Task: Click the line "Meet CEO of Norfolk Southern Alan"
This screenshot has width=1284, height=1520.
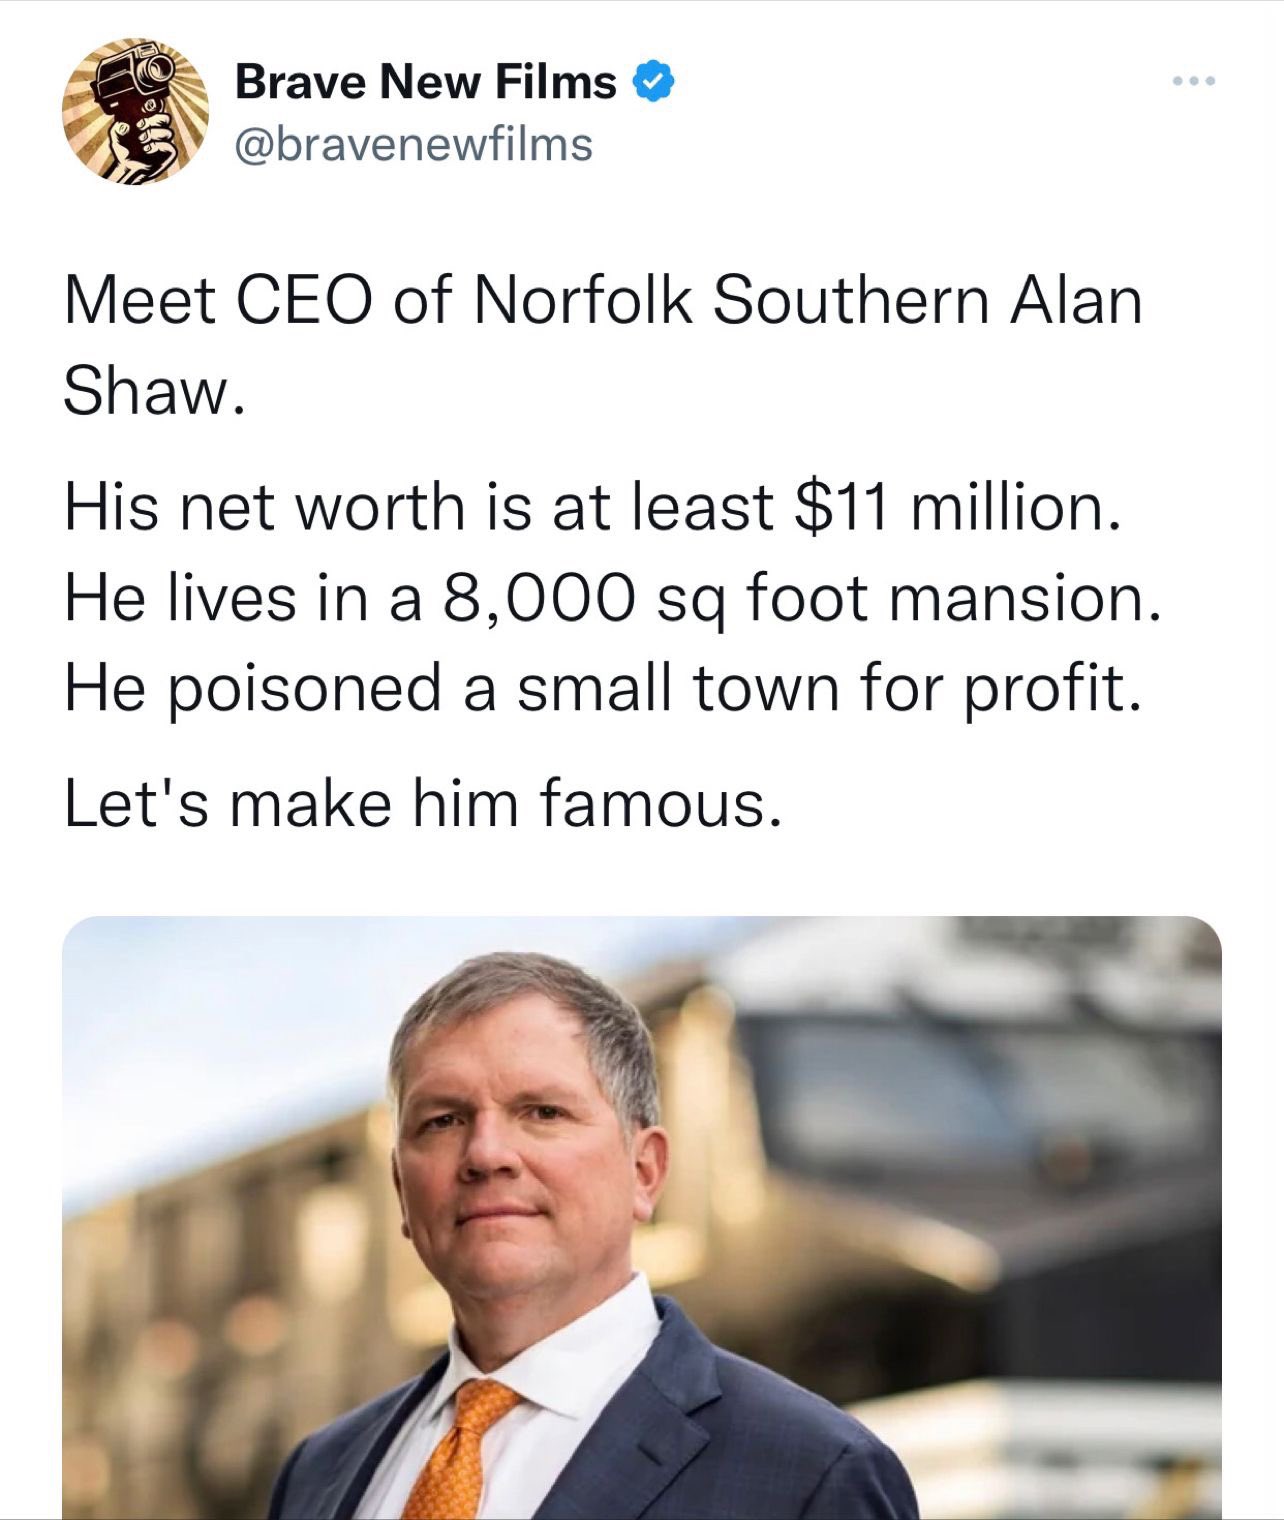Action: [x=602, y=300]
